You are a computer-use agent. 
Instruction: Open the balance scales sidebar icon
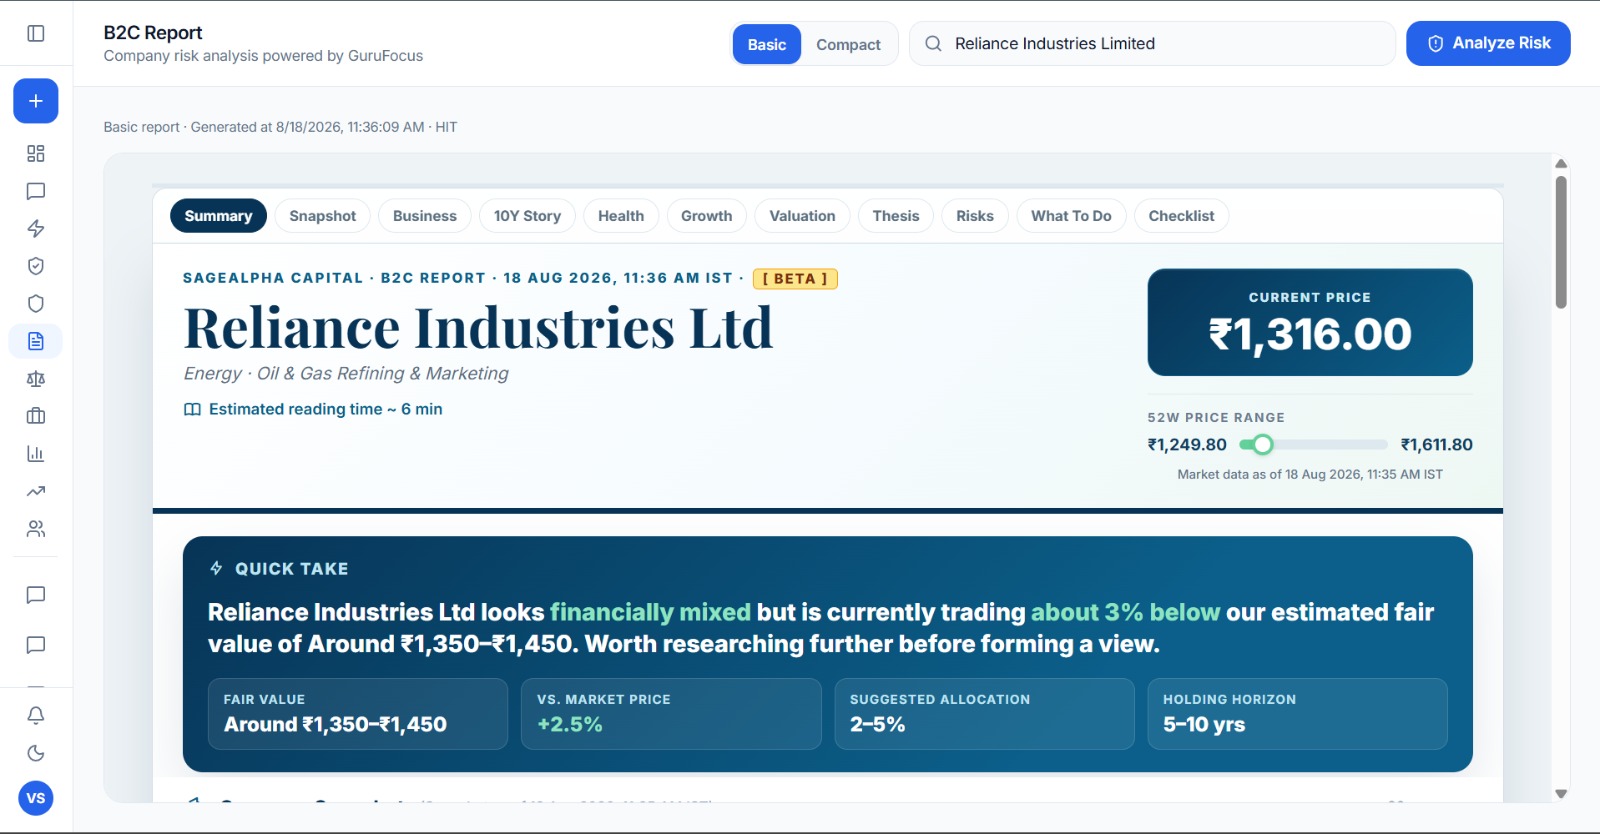[36, 378]
